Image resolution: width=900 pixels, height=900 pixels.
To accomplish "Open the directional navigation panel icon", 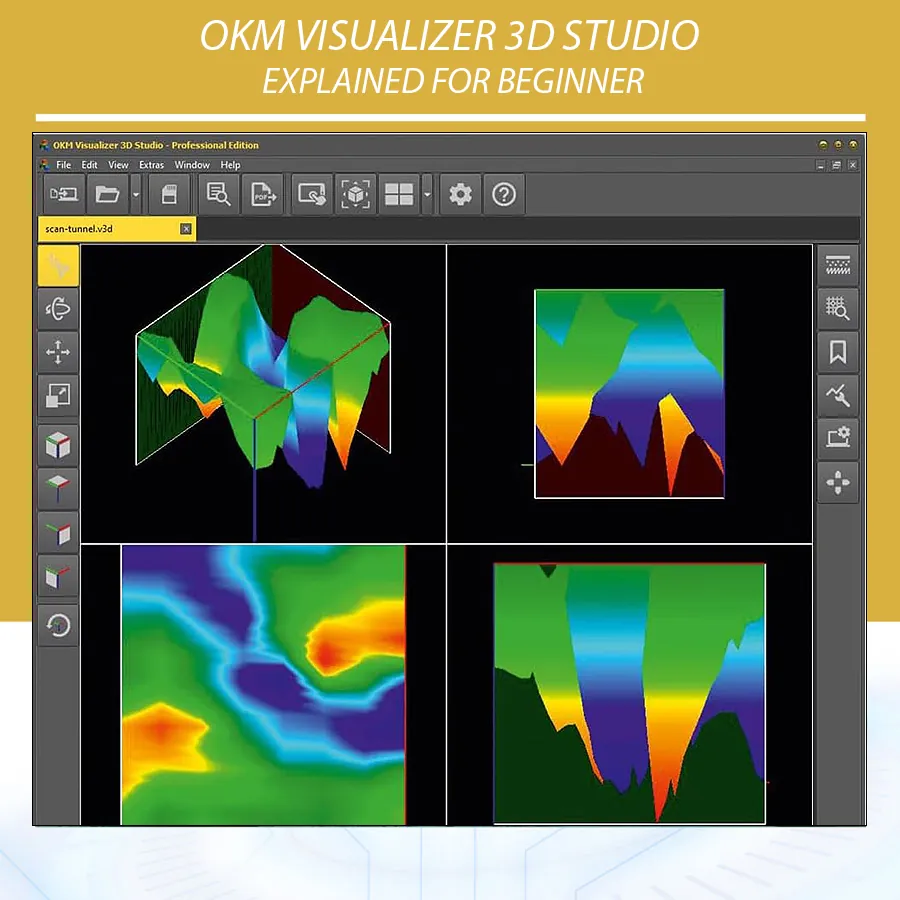I will (838, 482).
